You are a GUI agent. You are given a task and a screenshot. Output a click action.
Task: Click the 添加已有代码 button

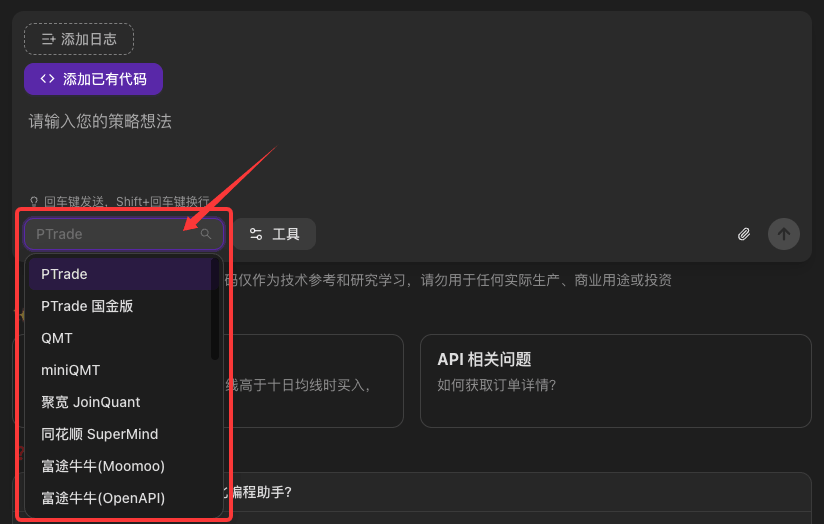click(x=94, y=79)
